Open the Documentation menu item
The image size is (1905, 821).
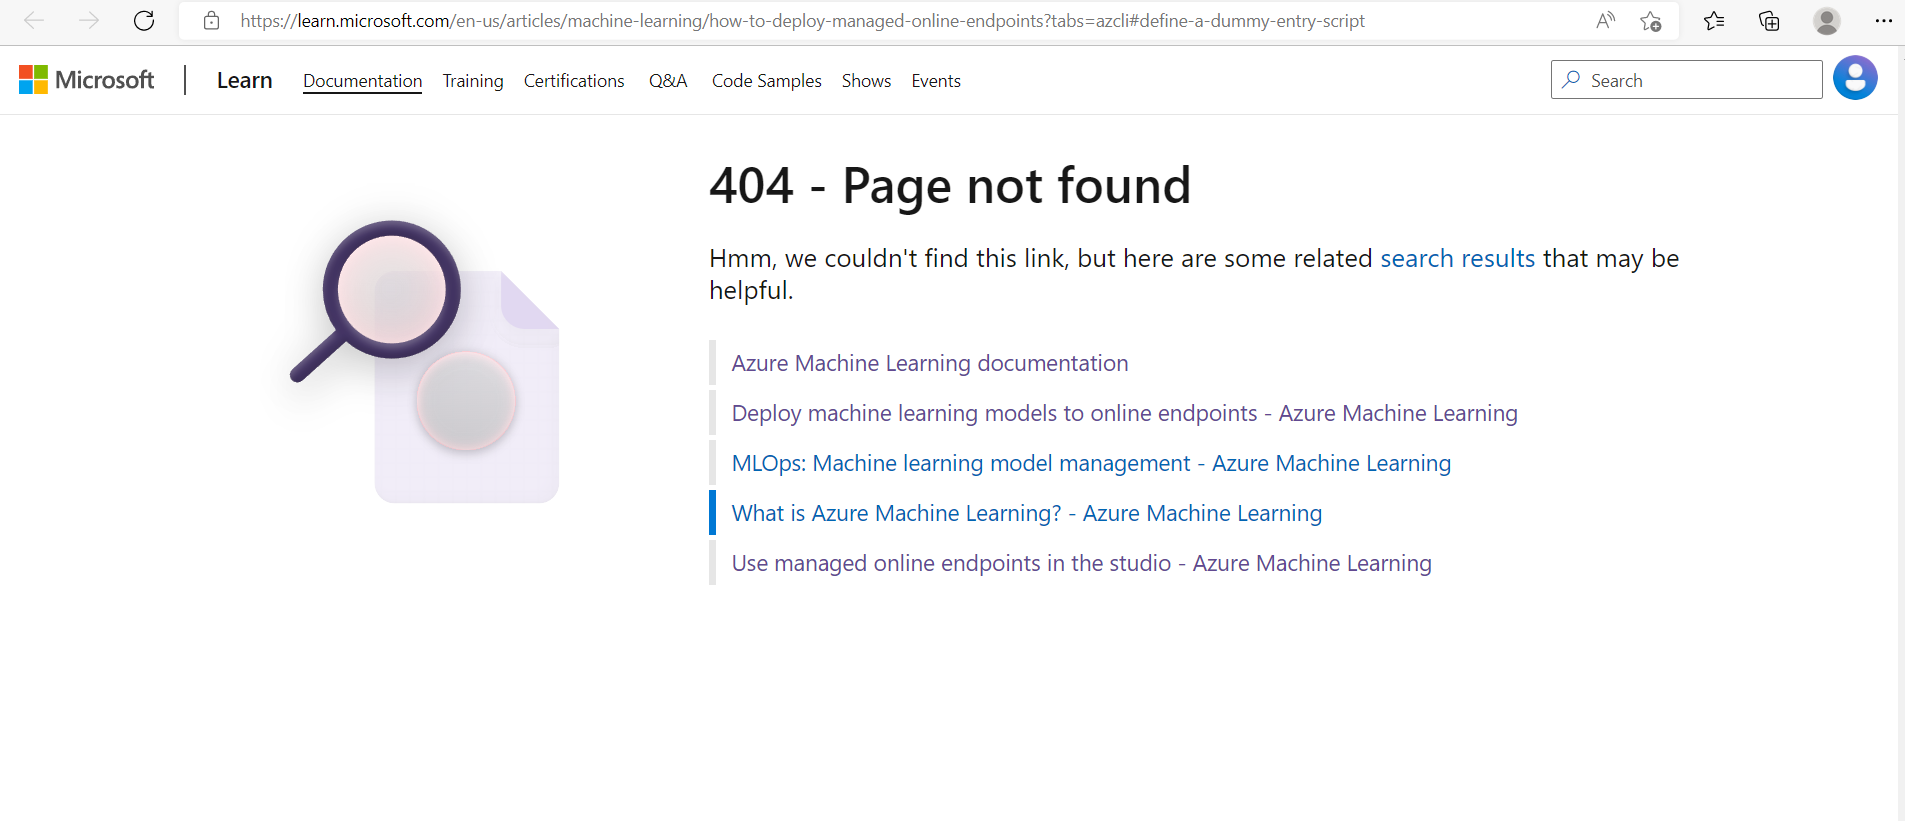(x=362, y=81)
